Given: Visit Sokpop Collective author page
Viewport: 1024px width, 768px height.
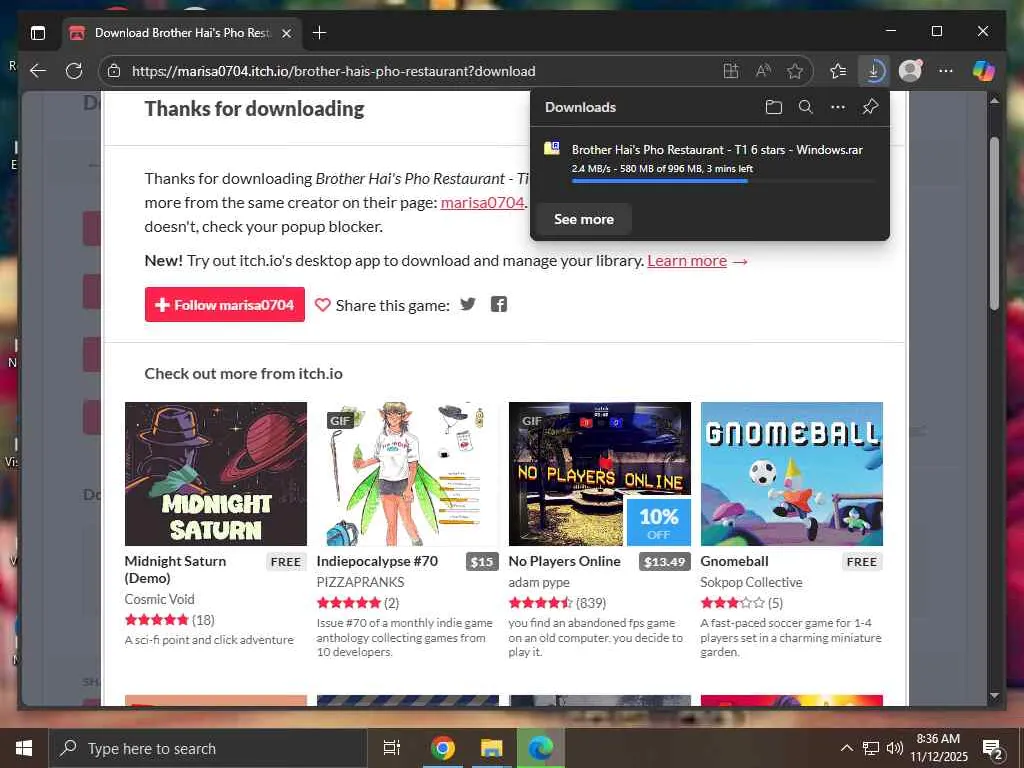Looking at the screenshot, I should tap(751, 582).
